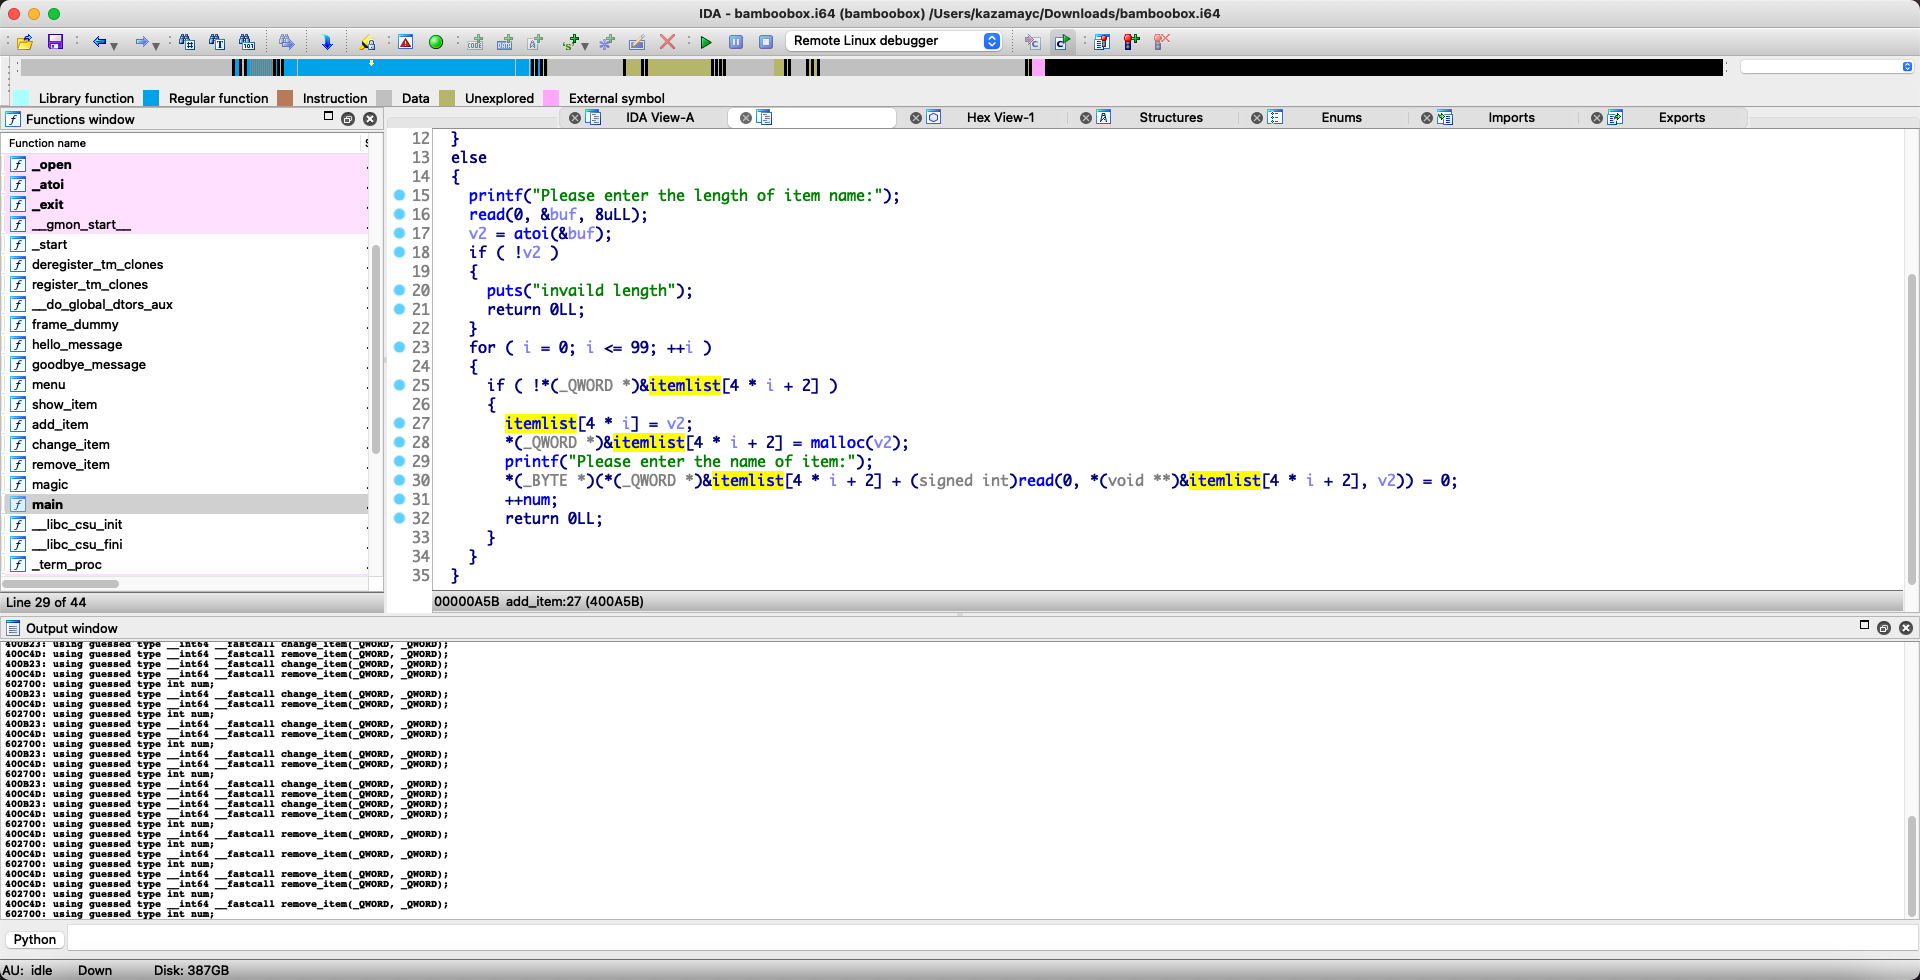Click the binary search binoculars icon

pyautogui.click(x=247, y=42)
